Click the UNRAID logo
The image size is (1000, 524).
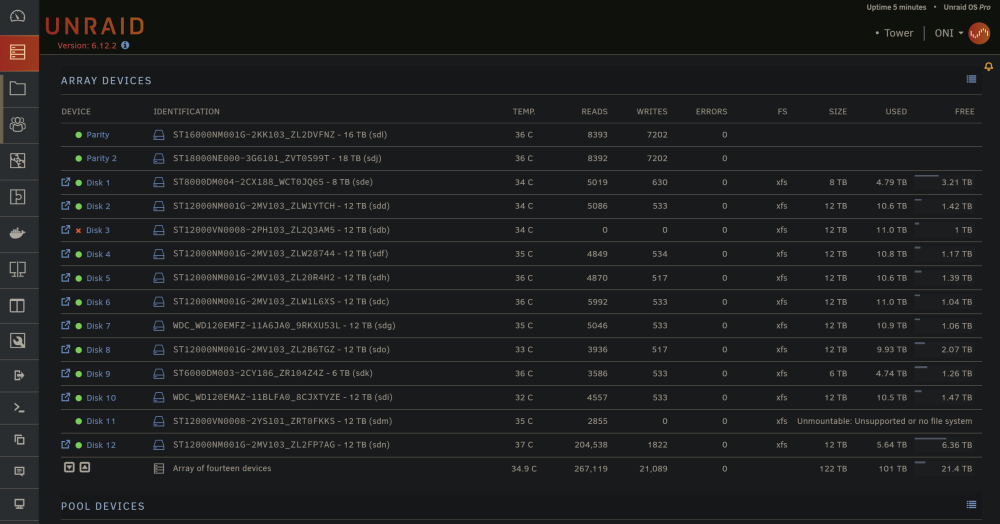95,26
